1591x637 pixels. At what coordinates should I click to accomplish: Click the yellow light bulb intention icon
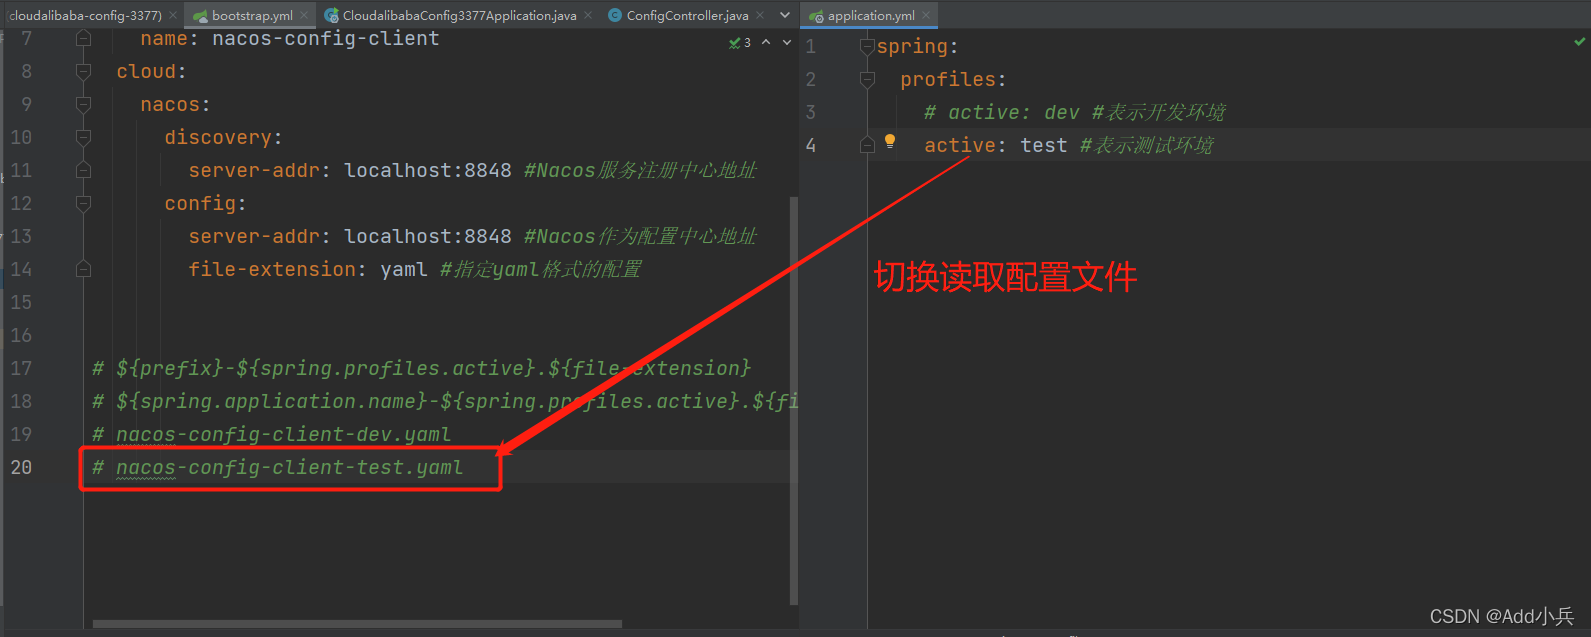tap(889, 141)
